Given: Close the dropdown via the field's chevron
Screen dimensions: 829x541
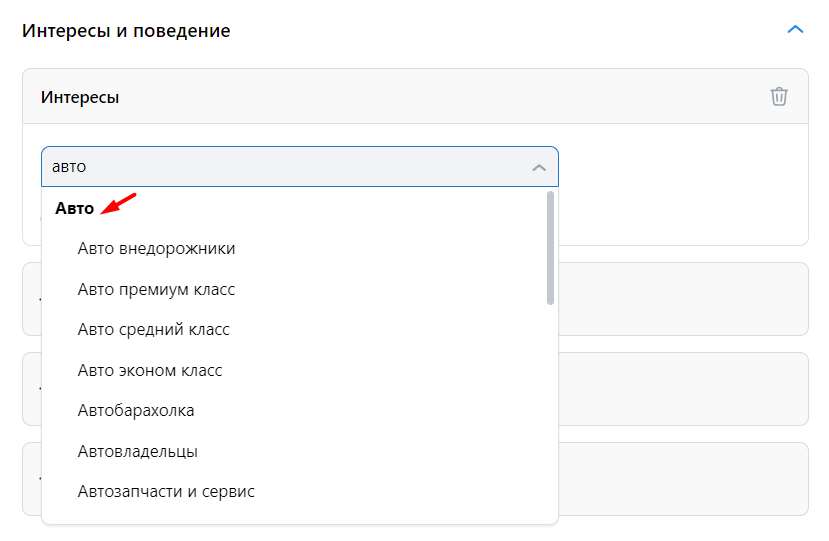Looking at the screenshot, I should pos(539,168).
